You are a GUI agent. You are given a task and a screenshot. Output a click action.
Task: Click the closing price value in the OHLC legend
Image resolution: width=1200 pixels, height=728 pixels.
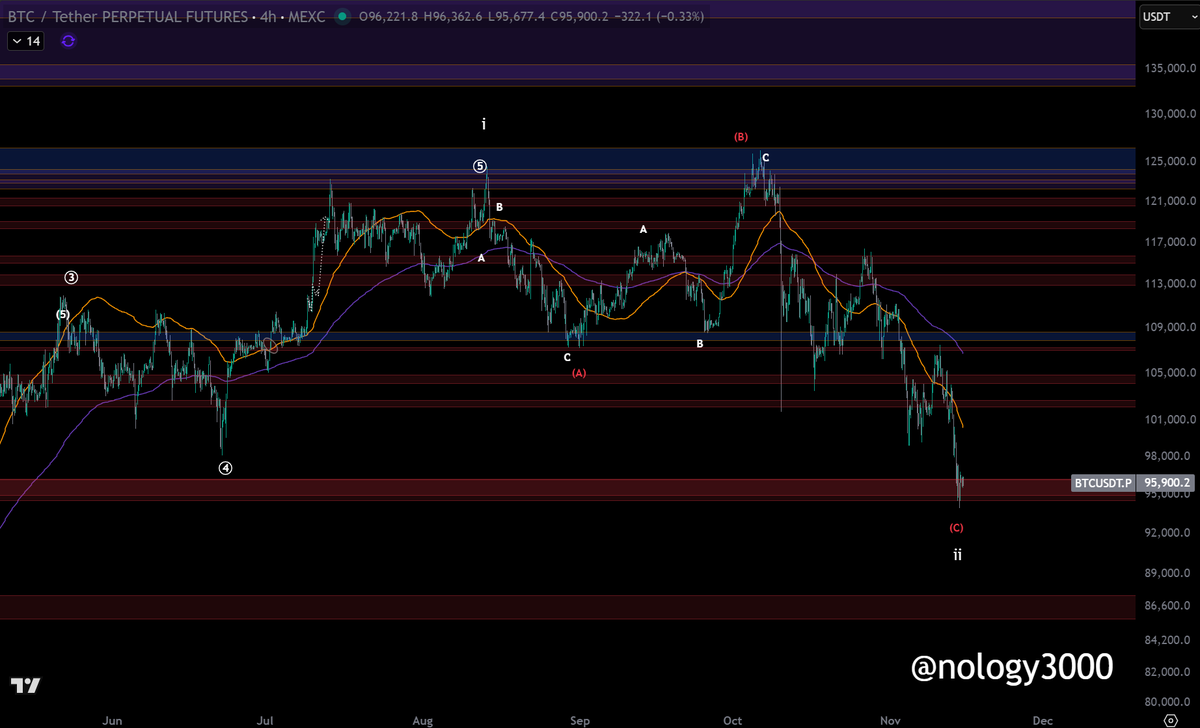577,16
